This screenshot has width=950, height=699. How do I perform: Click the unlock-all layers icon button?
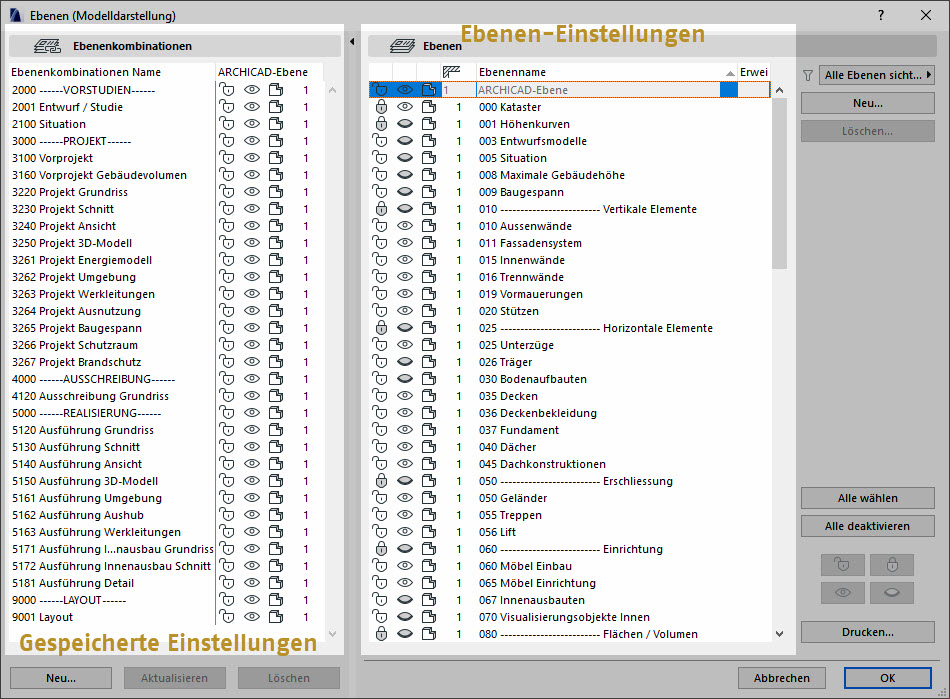pos(842,565)
